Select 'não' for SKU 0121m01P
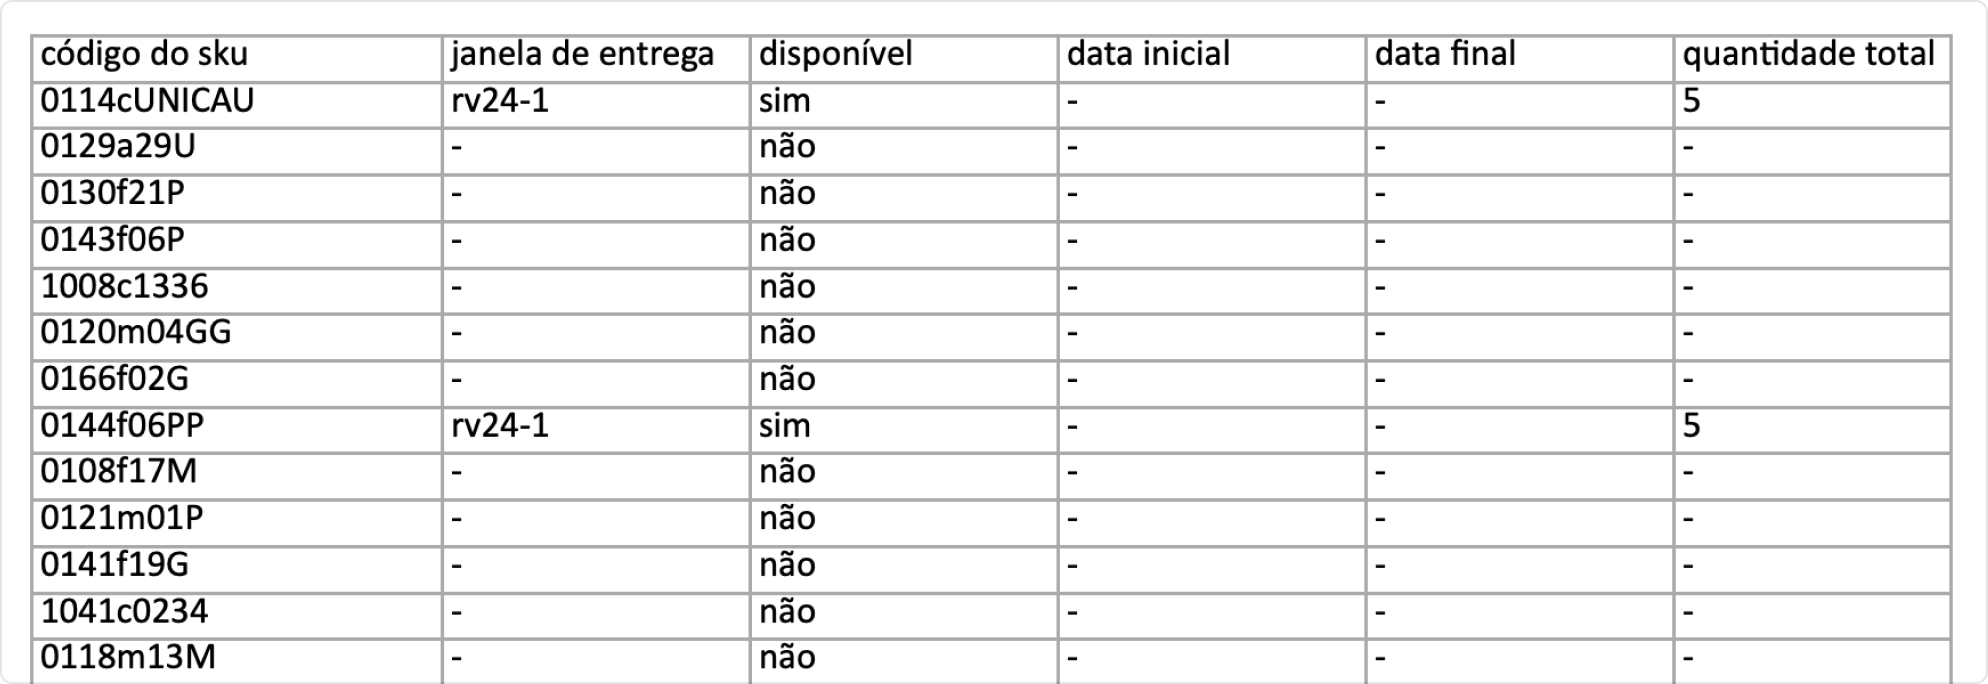This screenshot has width=1988, height=684. click(x=787, y=518)
